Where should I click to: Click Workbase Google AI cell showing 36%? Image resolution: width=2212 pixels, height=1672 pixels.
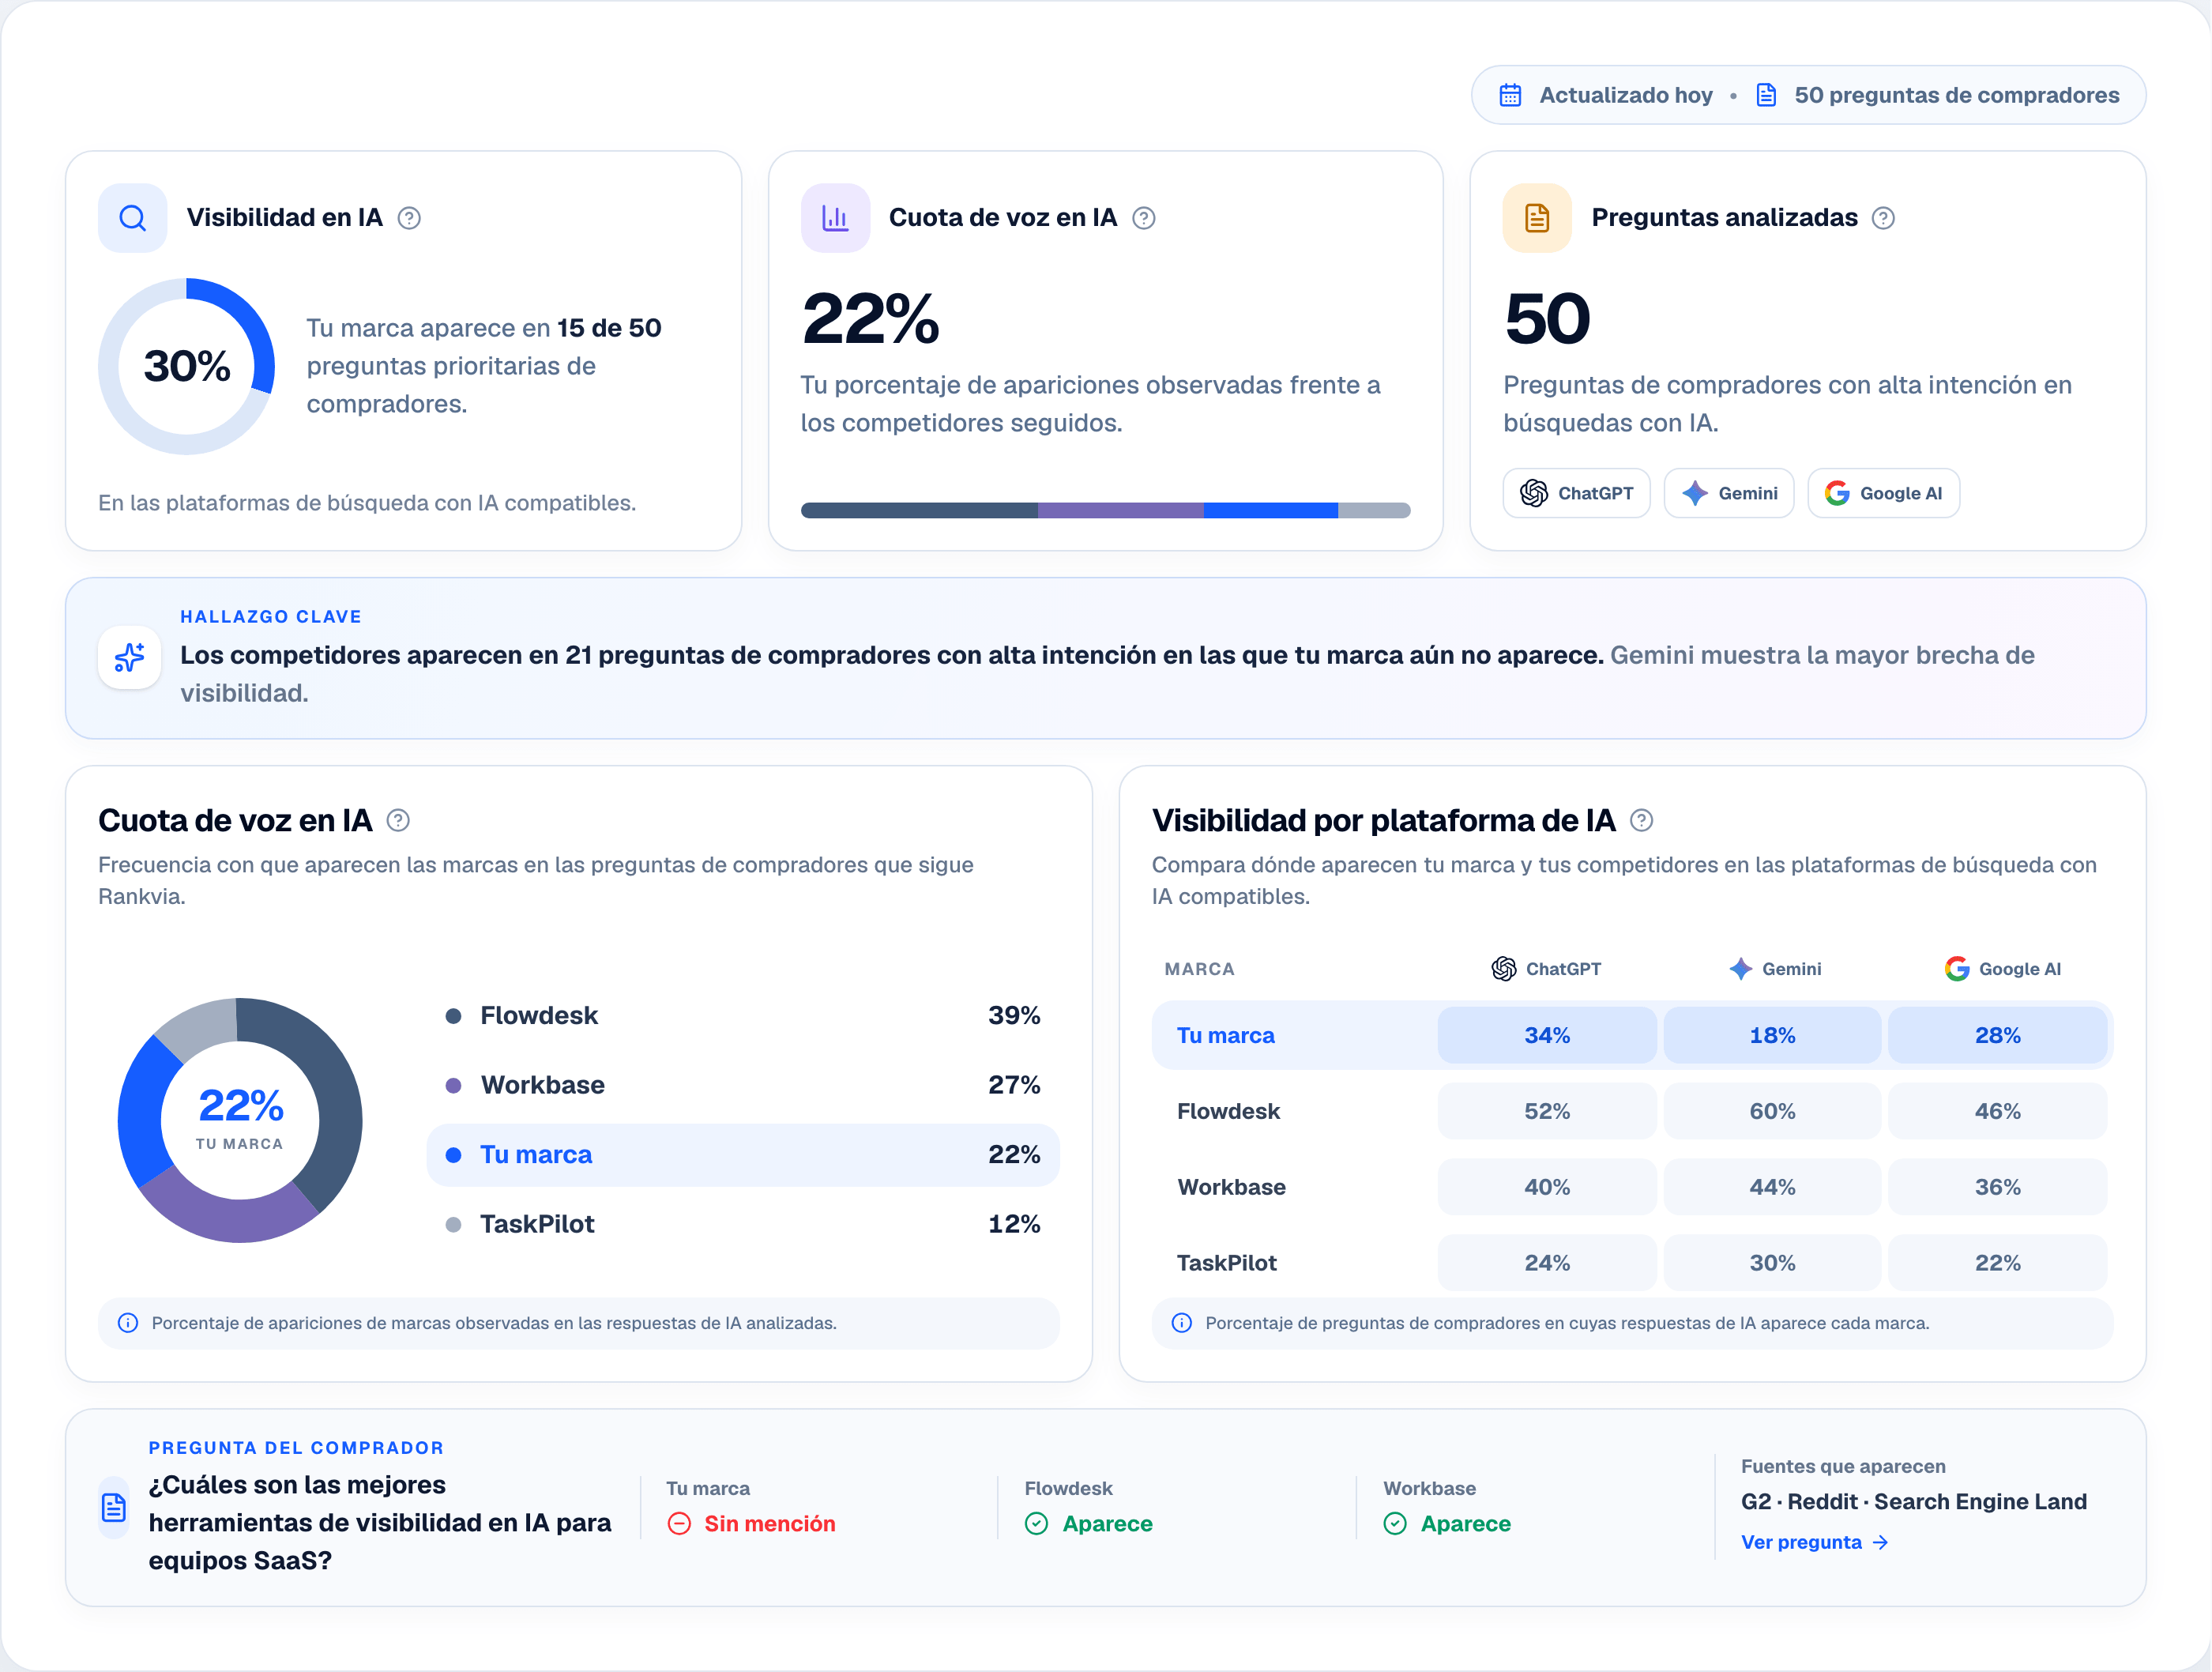pos(1997,1187)
